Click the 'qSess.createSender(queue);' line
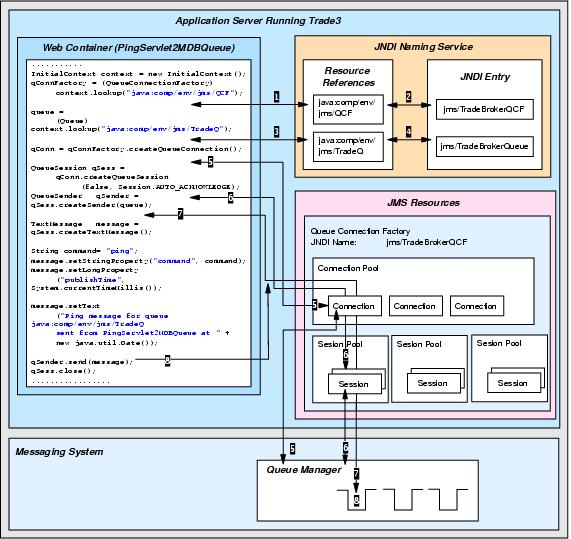The height and width of the screenshot is (539, 571). pyautogui.click(x=91, y=205)
